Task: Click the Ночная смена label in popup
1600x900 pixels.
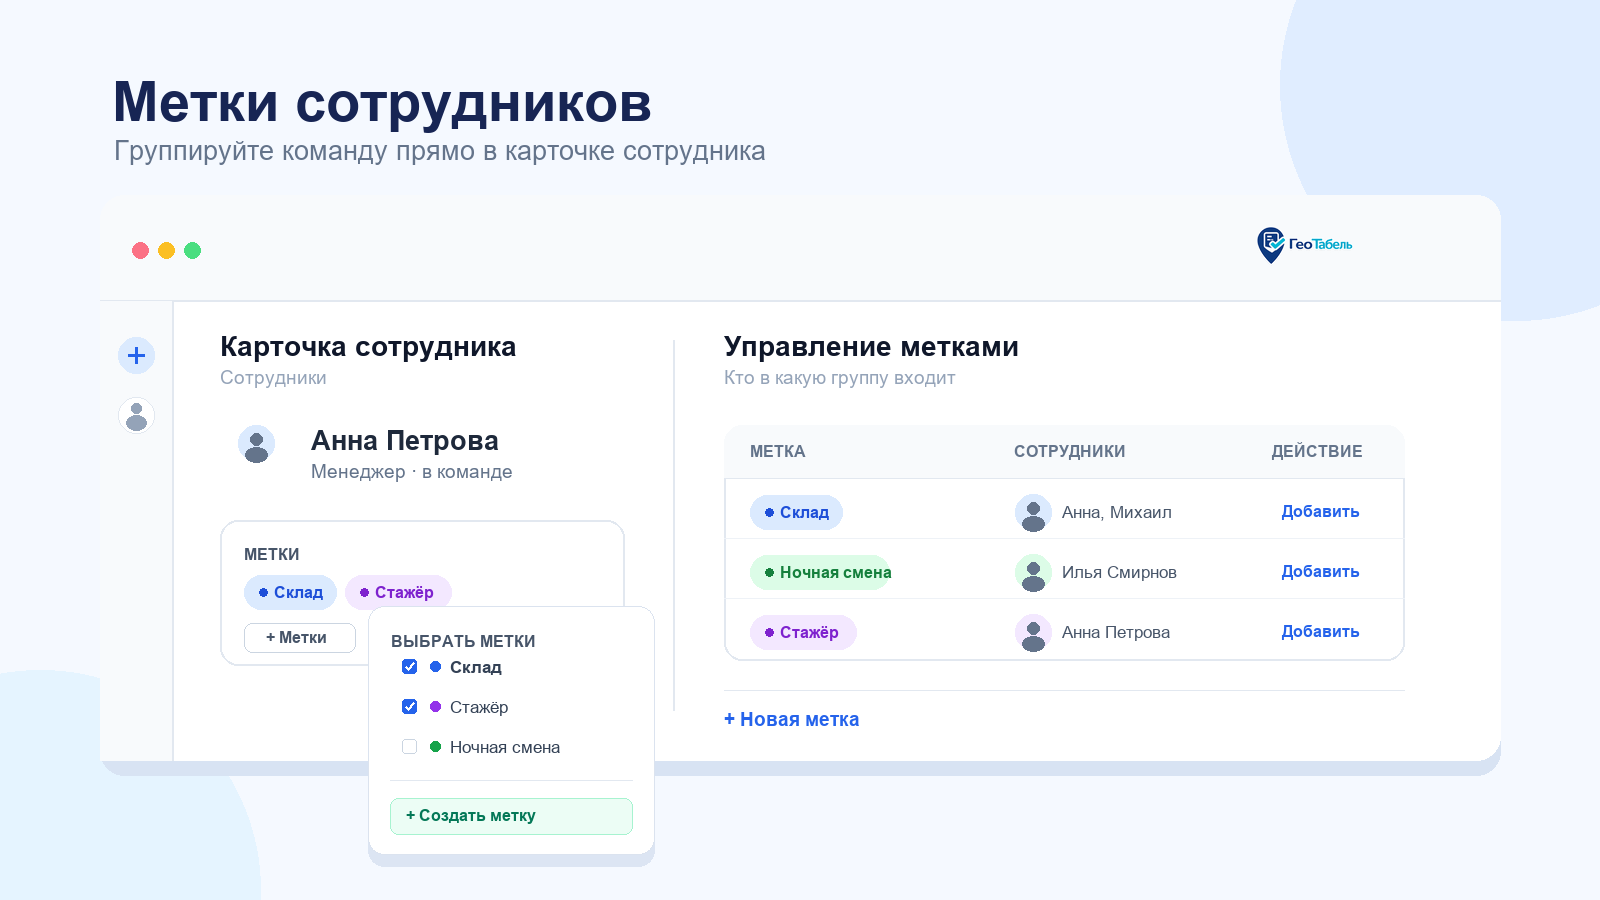Action: click(x=504, y=747)
